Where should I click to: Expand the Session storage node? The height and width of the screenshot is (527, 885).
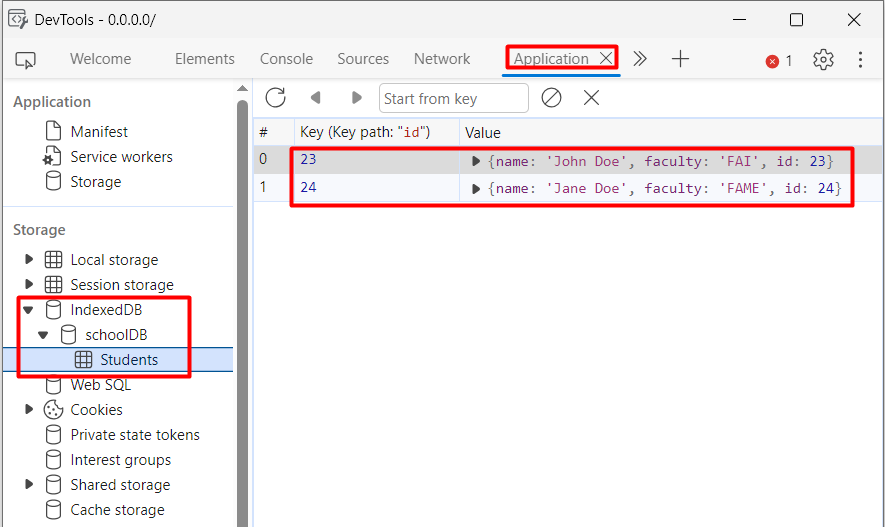(x=28, y=284)
